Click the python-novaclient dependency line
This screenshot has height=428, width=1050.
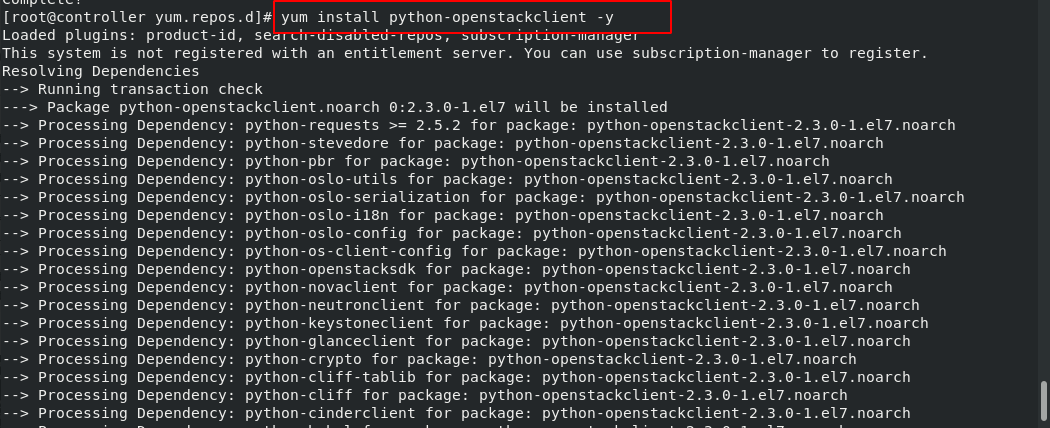click(447, 287)
